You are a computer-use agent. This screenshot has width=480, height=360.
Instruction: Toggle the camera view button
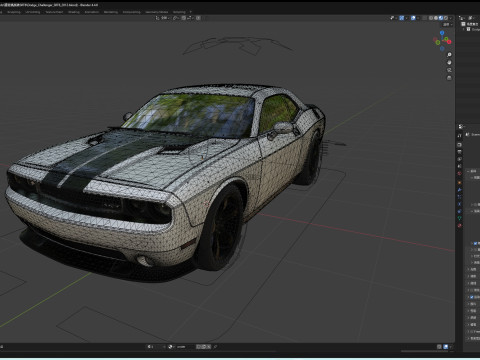pos(449,70)
